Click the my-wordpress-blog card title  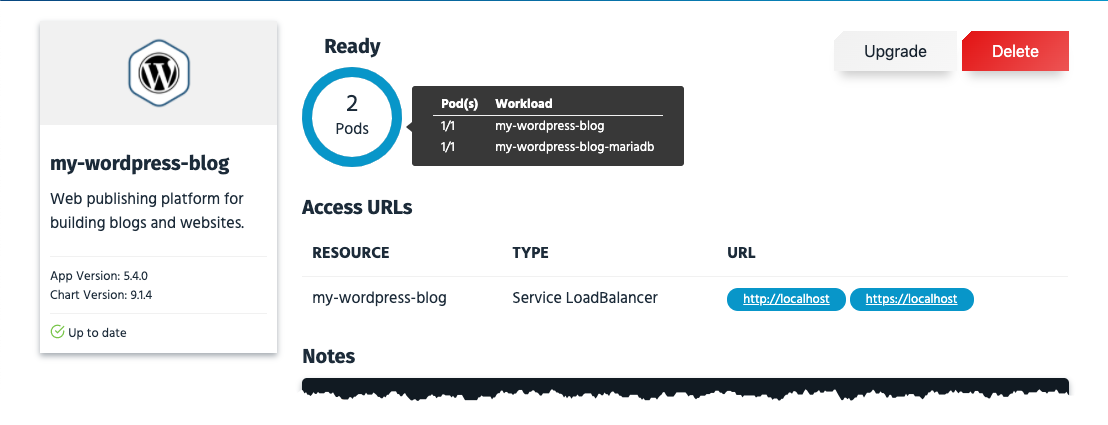139,162
